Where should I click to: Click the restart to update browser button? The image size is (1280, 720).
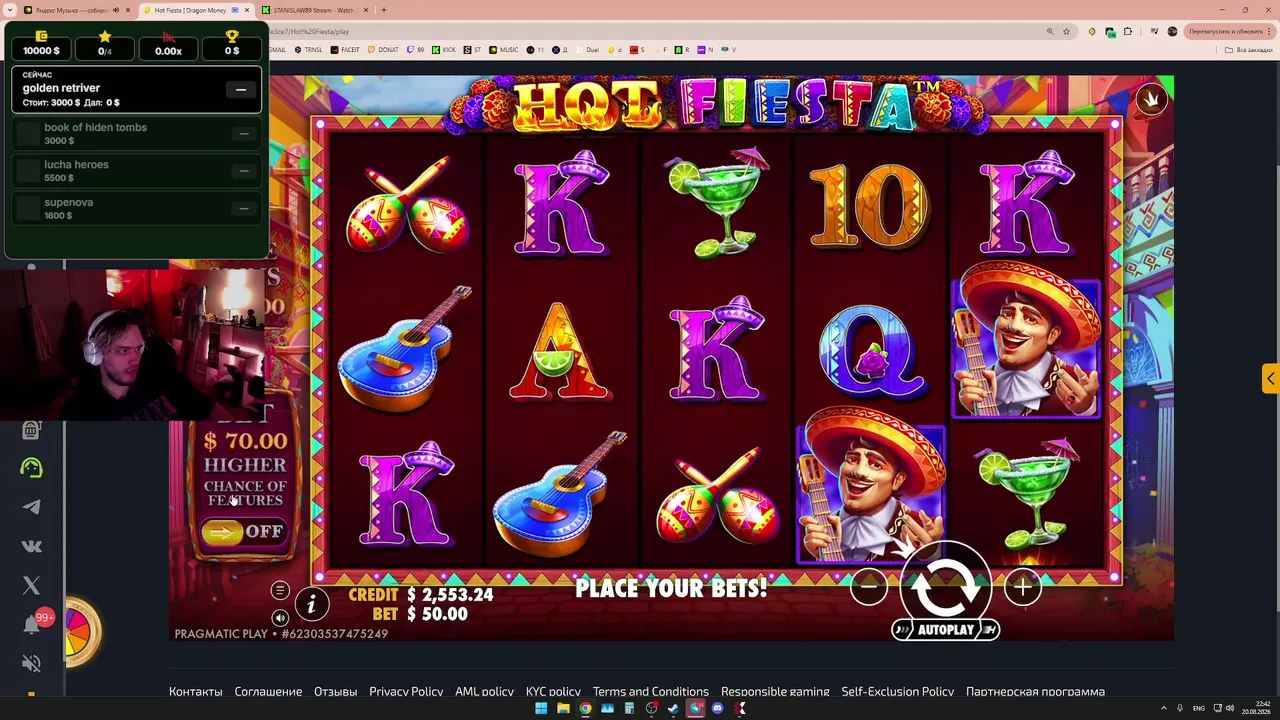[x=1229, y=31]
